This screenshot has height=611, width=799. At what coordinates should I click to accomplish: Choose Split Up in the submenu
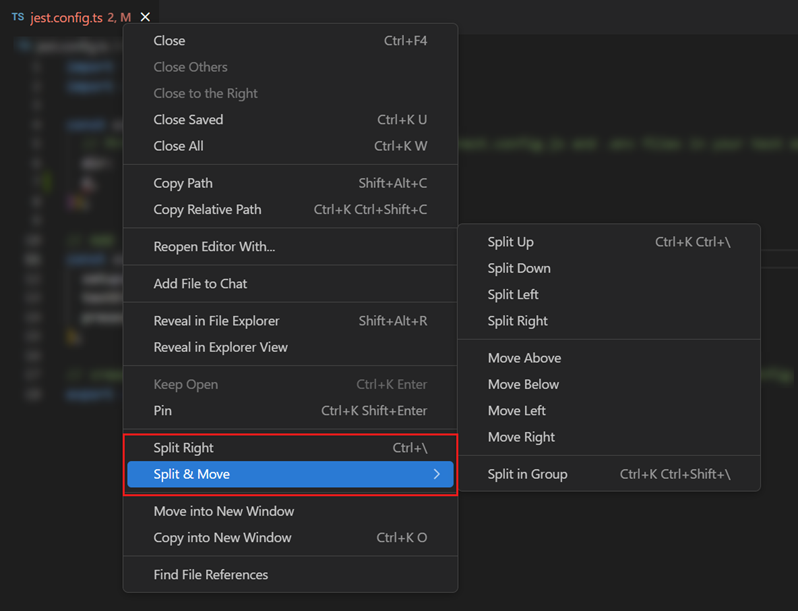(511, 242)
